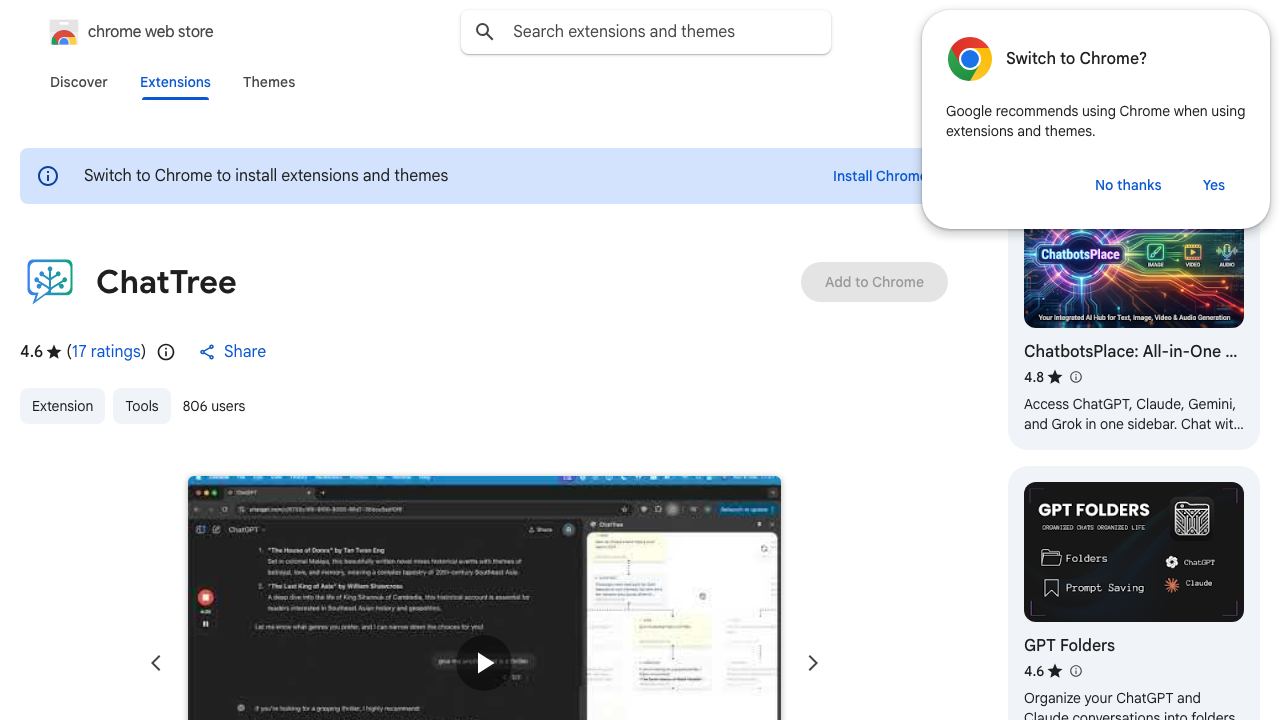Select the Extension category chip
Viewport: 1280px width, 720px height.
(x=62, y=406)
